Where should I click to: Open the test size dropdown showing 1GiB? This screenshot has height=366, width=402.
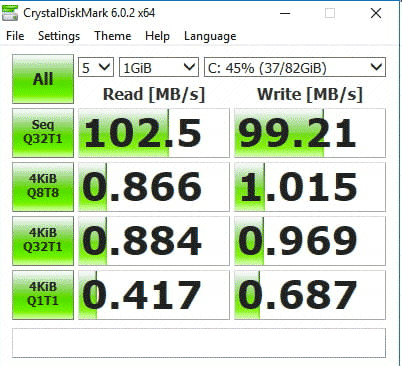pyautogui.click(x=159, y=68)
